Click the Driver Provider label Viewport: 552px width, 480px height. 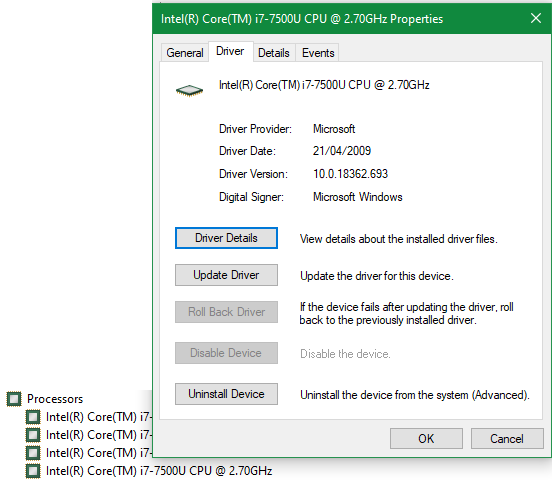pos(255,129)
